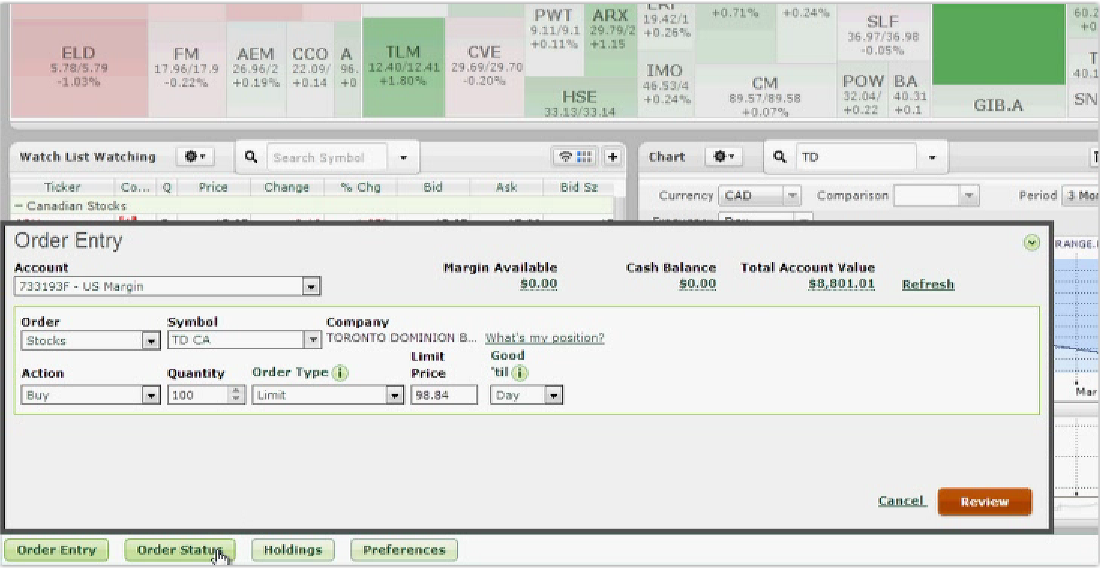Screen dimensions: 1100x569
Task: Sort watch list by Bid column
Action: coord(433,187)
